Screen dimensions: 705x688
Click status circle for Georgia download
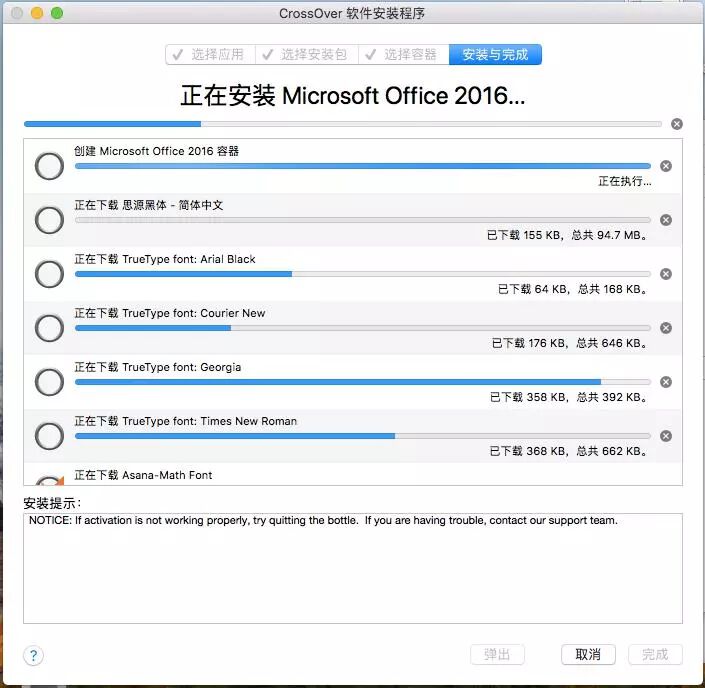pyautogui.click(x=49, y=382)
